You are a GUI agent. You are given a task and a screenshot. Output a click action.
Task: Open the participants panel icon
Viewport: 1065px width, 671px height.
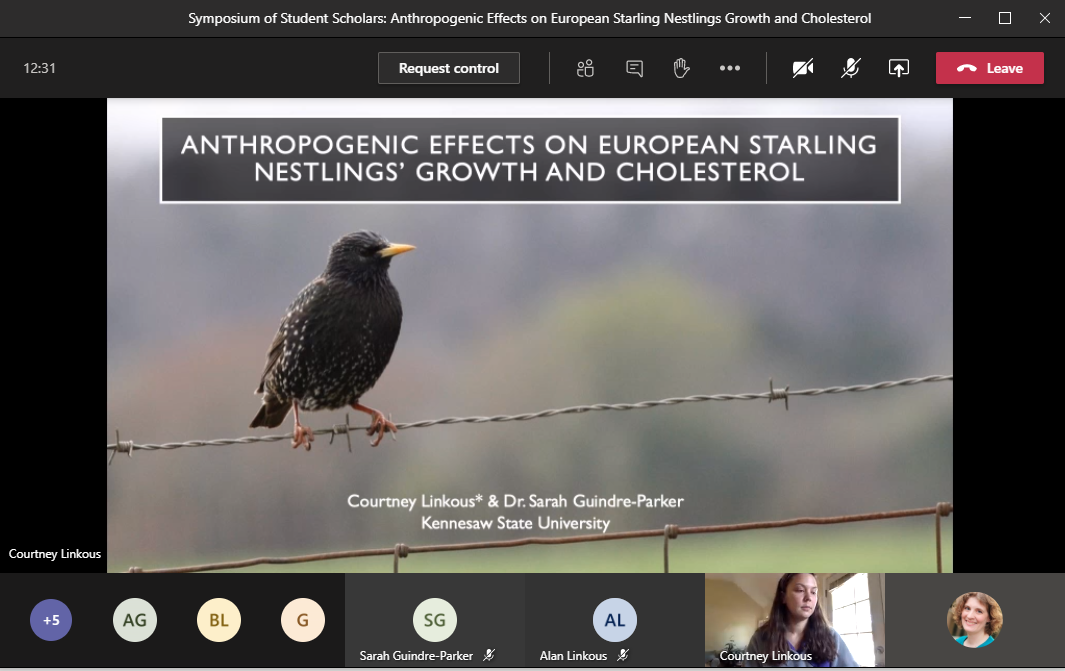coord(586,68)
